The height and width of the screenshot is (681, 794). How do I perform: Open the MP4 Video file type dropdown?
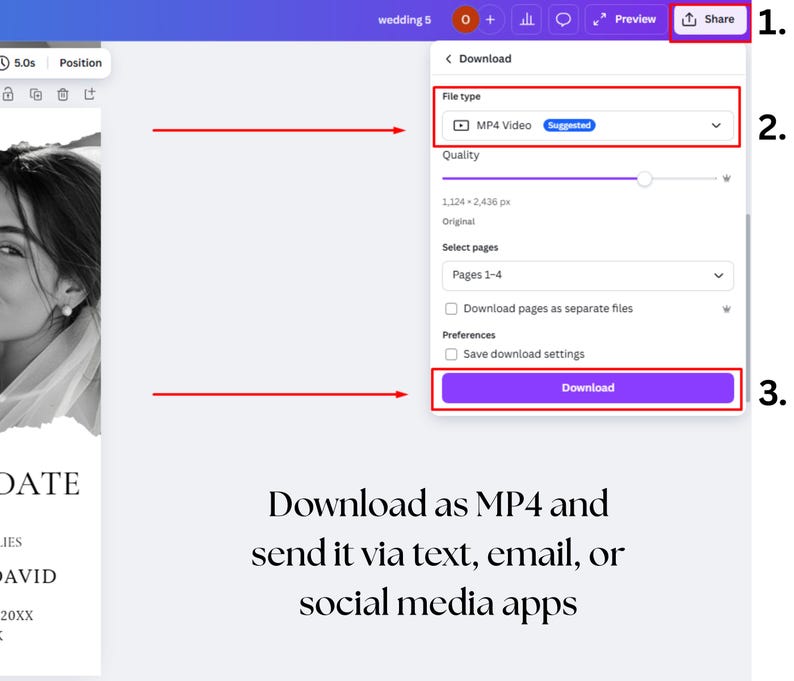click(587, 125)
